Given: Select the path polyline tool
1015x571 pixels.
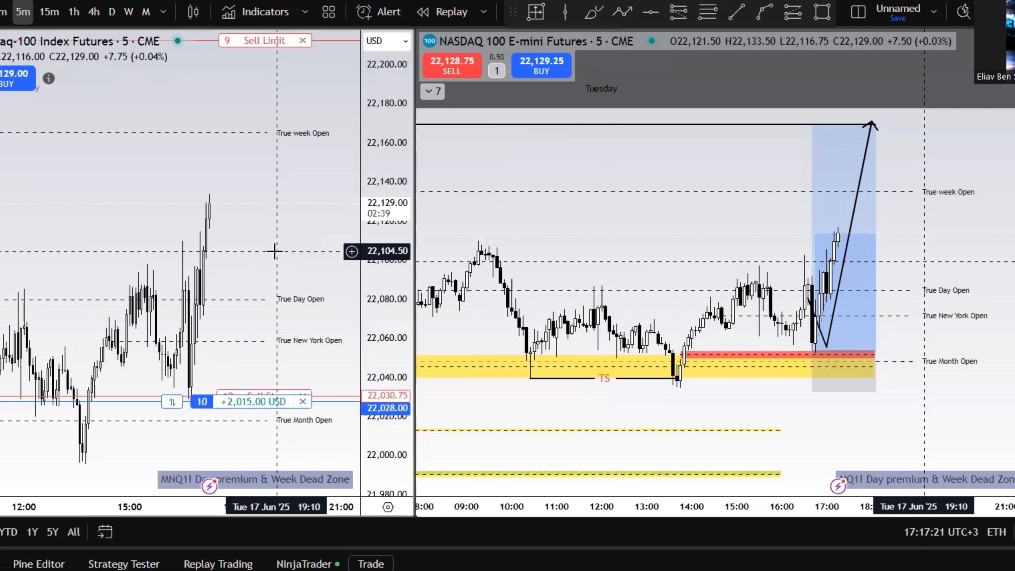Looking at the screenshot, I should point(622,12).
